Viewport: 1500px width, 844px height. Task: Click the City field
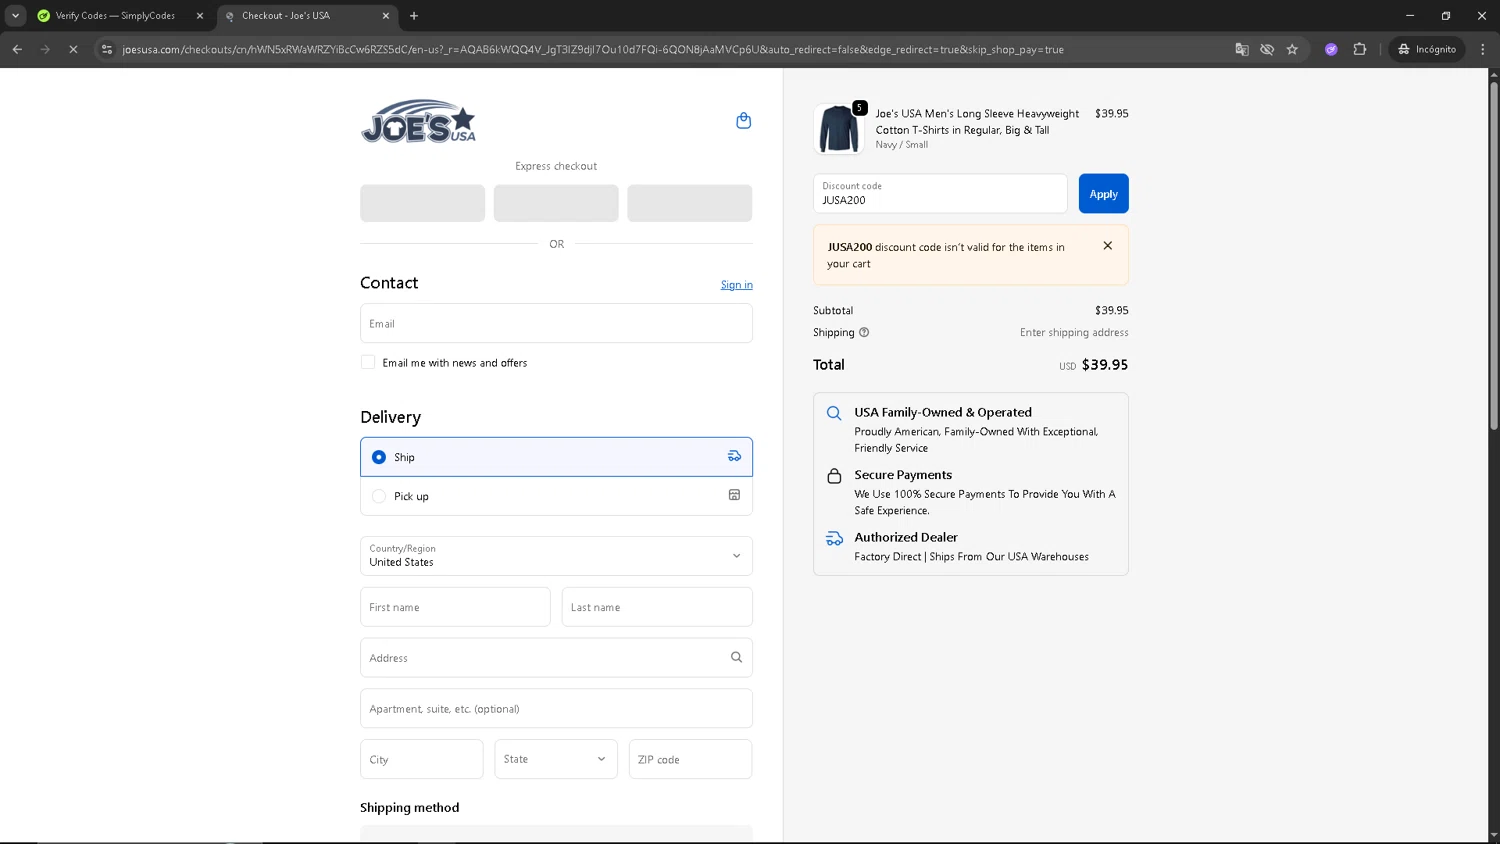(x=421, y=759)
